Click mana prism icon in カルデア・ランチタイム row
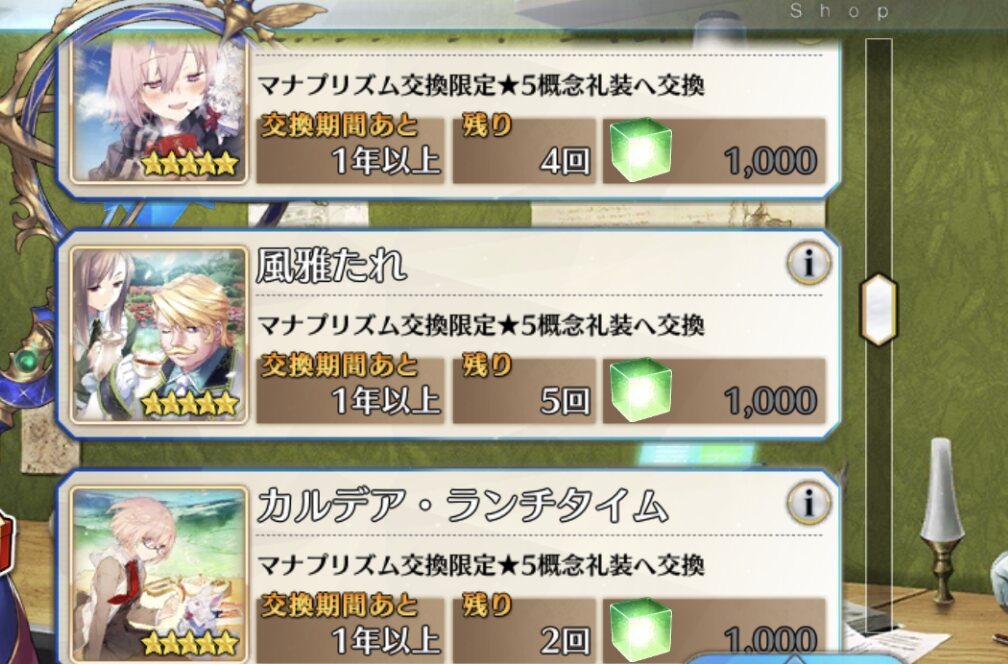 coord(640,630)
